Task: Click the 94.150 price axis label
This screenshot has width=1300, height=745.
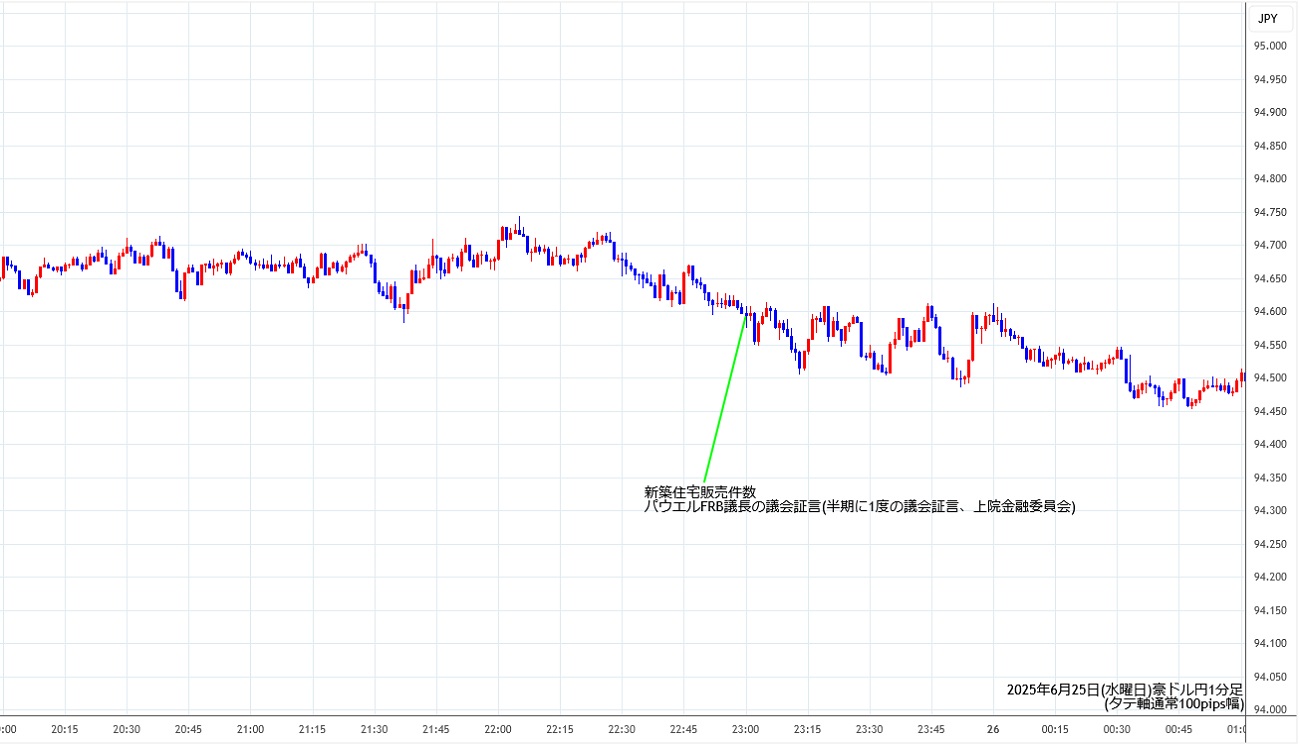Action: click(x=1271, y=610)
